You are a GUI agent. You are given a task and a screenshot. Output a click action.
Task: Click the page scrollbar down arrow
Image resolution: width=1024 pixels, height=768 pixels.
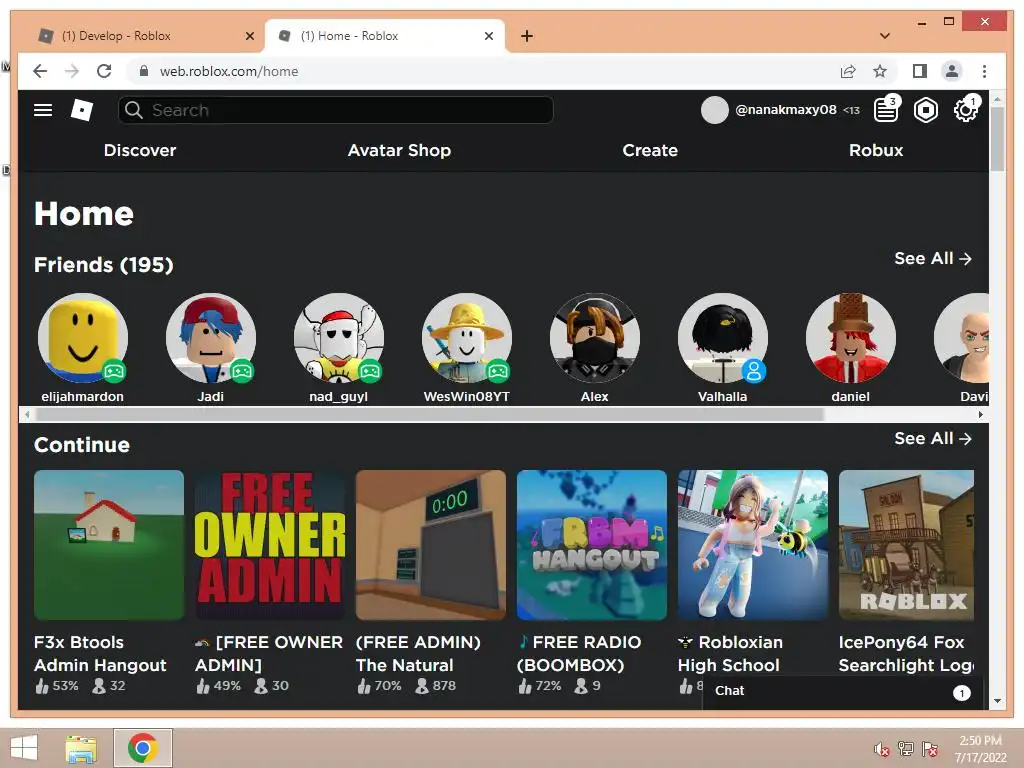(x=997, y=701)
